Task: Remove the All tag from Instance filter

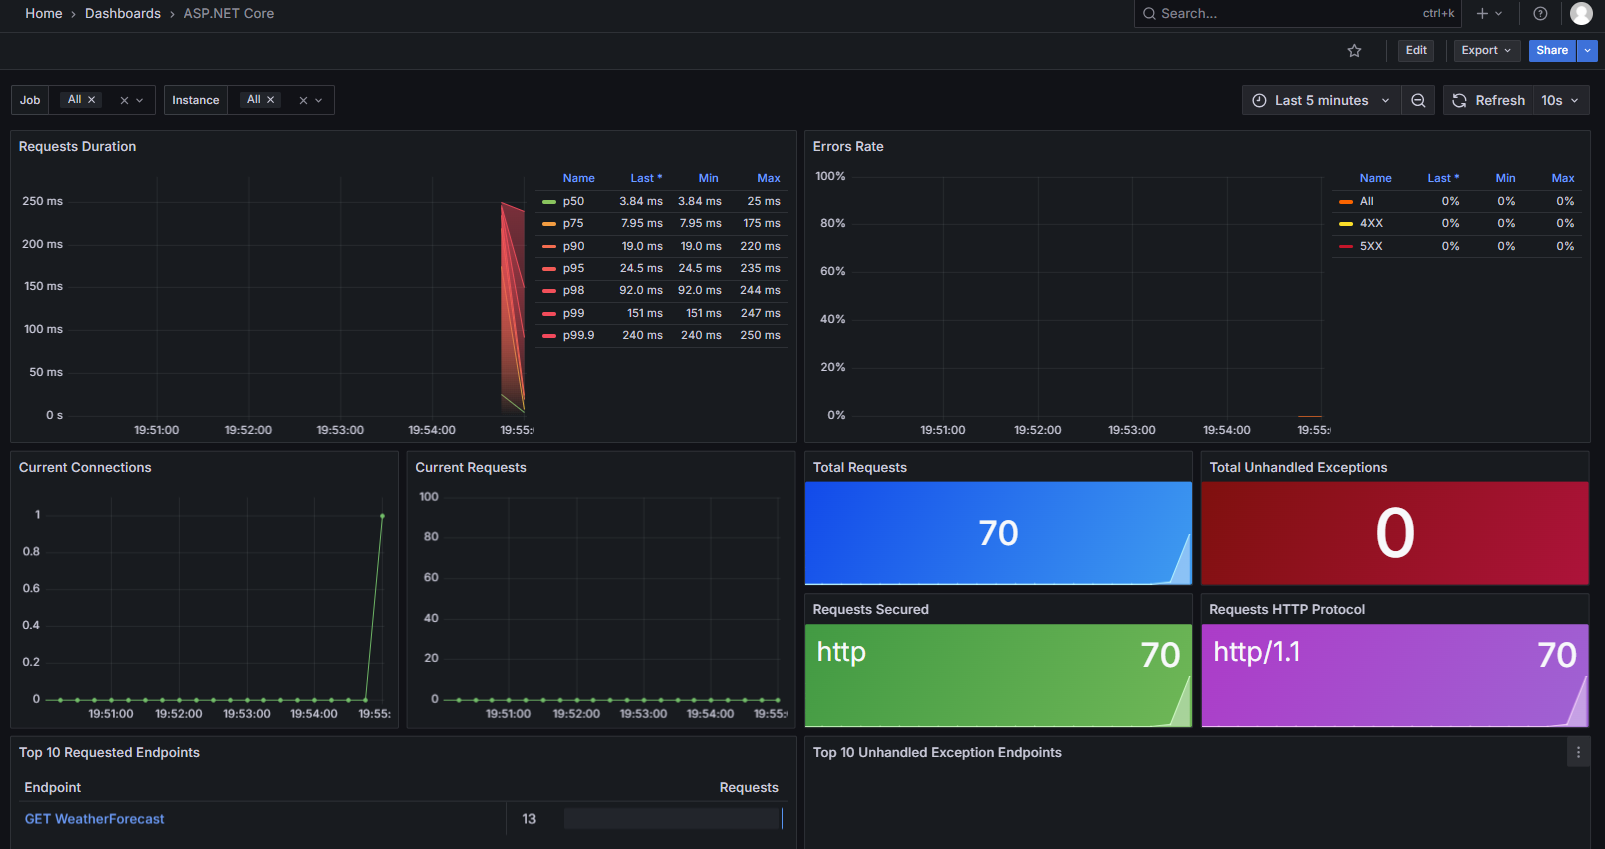Action: pyautogui.click(x=270, y=100)
